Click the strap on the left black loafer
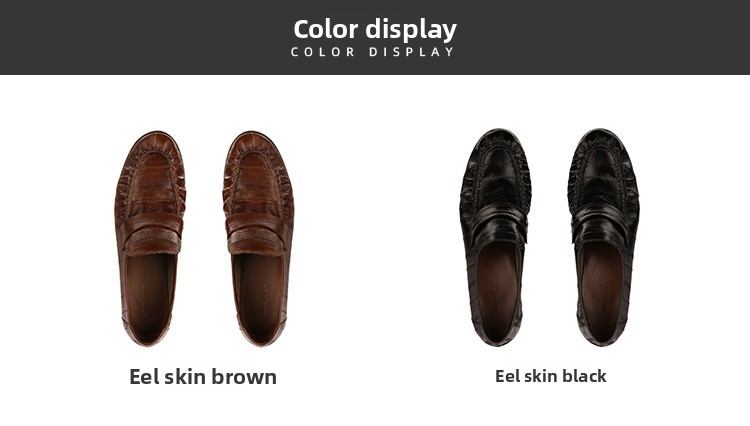This screenshot has height=426, width=750. tap(497, 226)
